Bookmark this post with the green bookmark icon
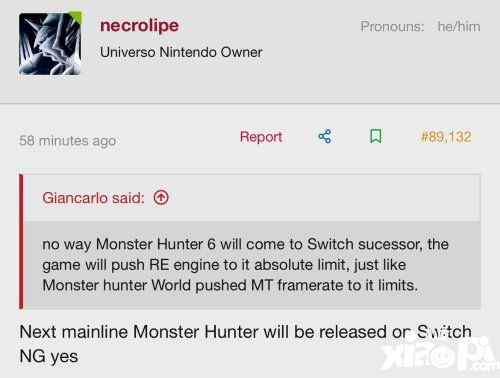 click(x=376, y=136)
